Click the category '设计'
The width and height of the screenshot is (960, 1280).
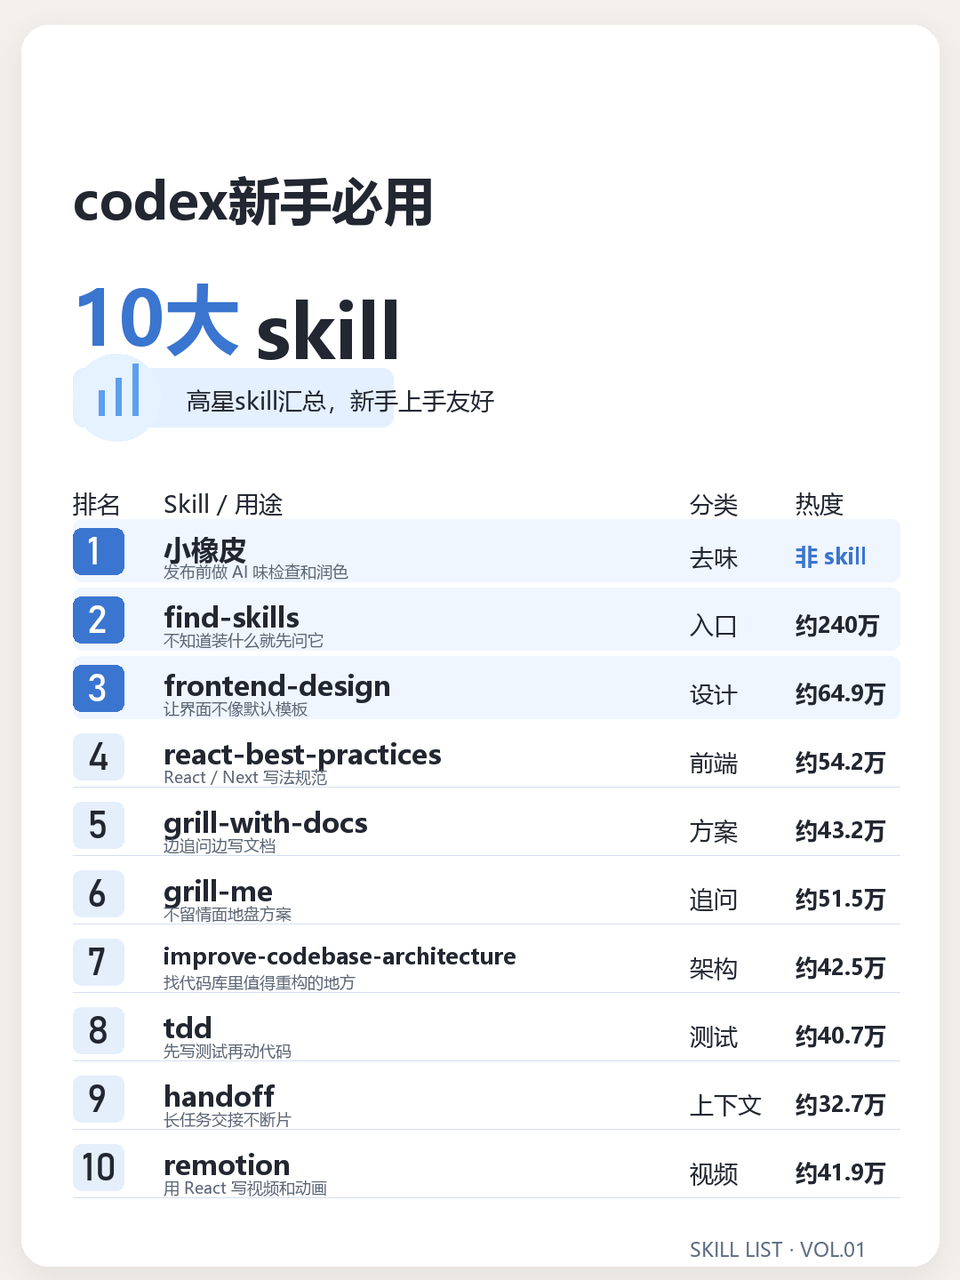713,695
